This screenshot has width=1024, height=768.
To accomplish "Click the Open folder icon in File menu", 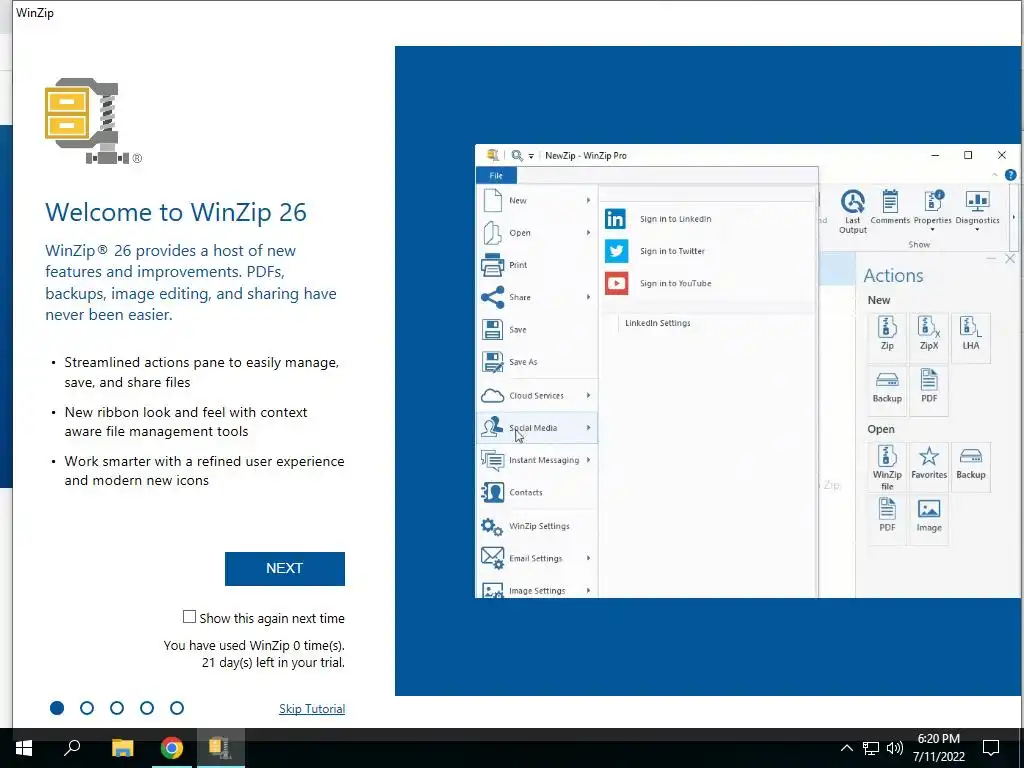I will tap(492, 232).
